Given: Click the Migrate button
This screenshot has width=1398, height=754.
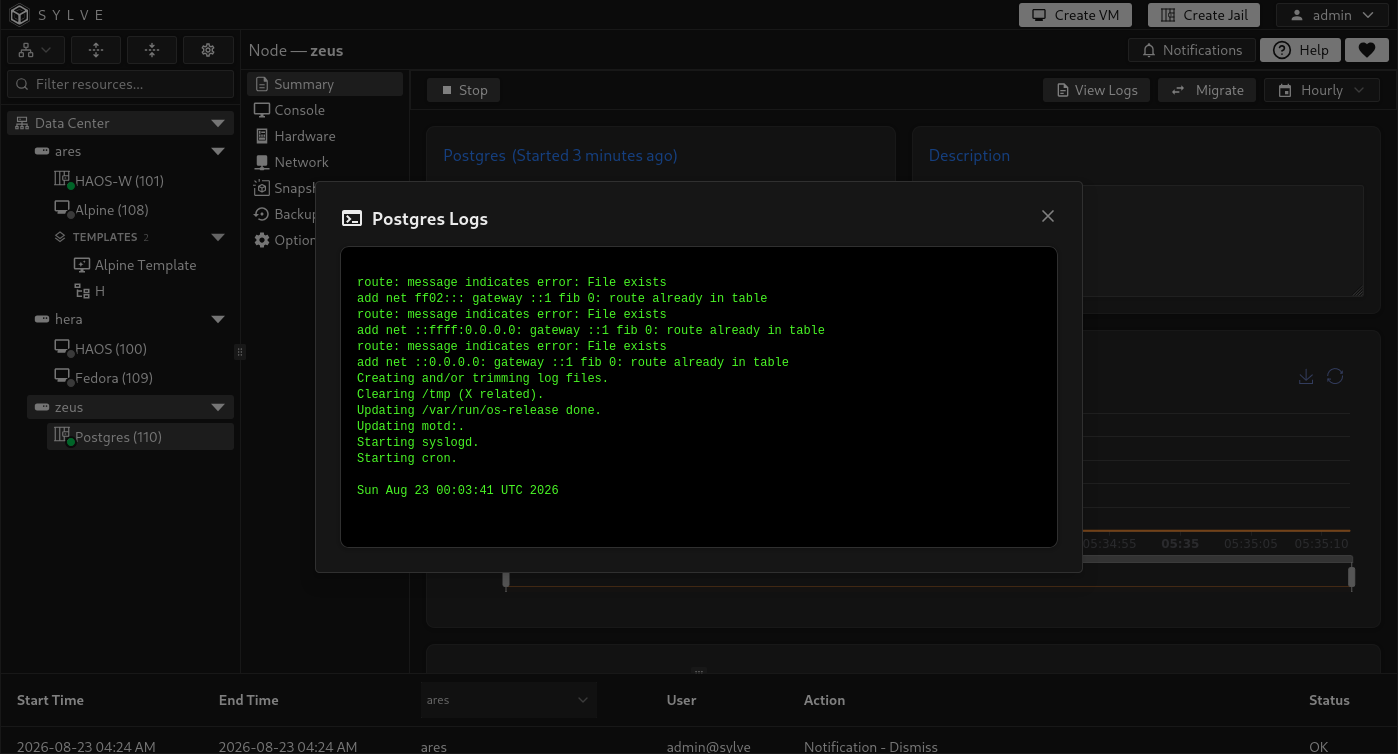Looking at the screenshot, I should [x=1207, y=90].
